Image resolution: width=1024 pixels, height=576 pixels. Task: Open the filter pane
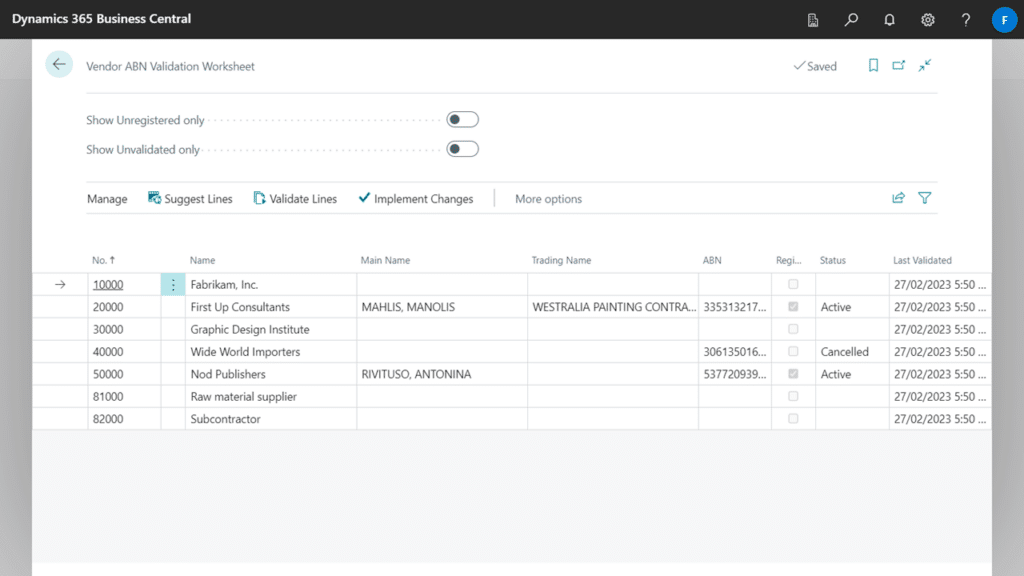pyautogui.click(x=924, y=198)
